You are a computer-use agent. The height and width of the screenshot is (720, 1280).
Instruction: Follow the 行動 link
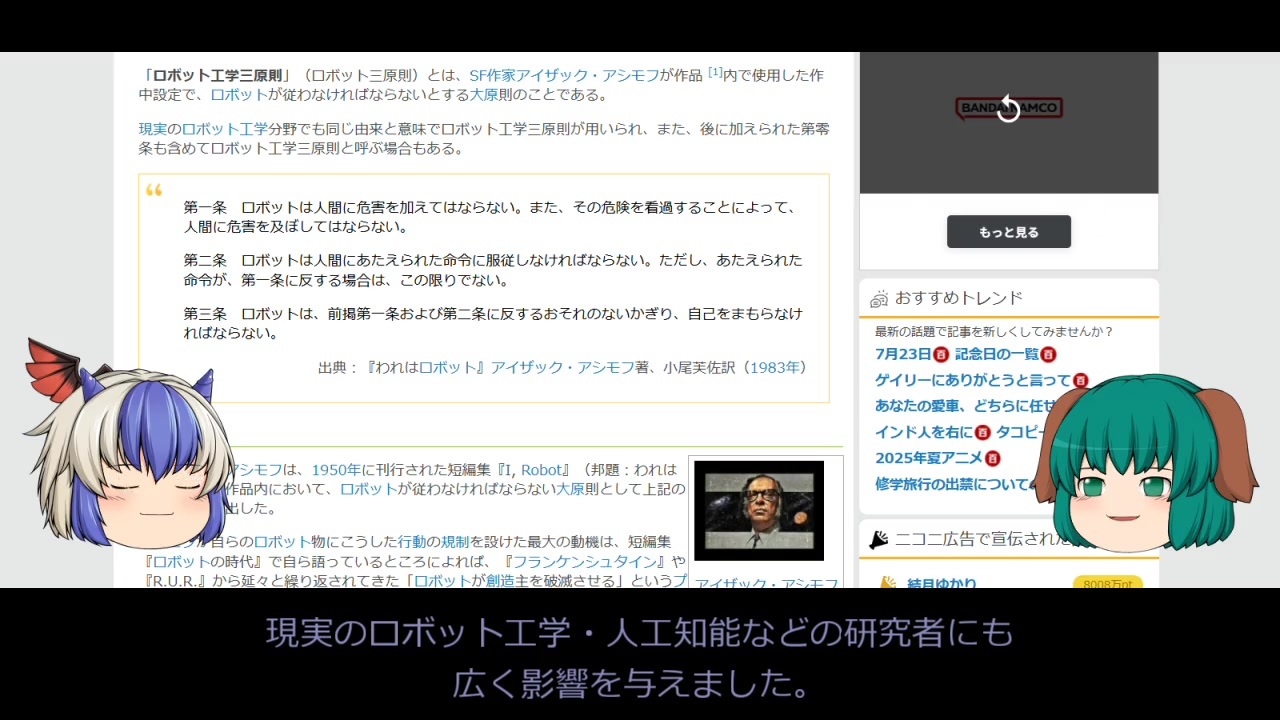tap(412, 541)
